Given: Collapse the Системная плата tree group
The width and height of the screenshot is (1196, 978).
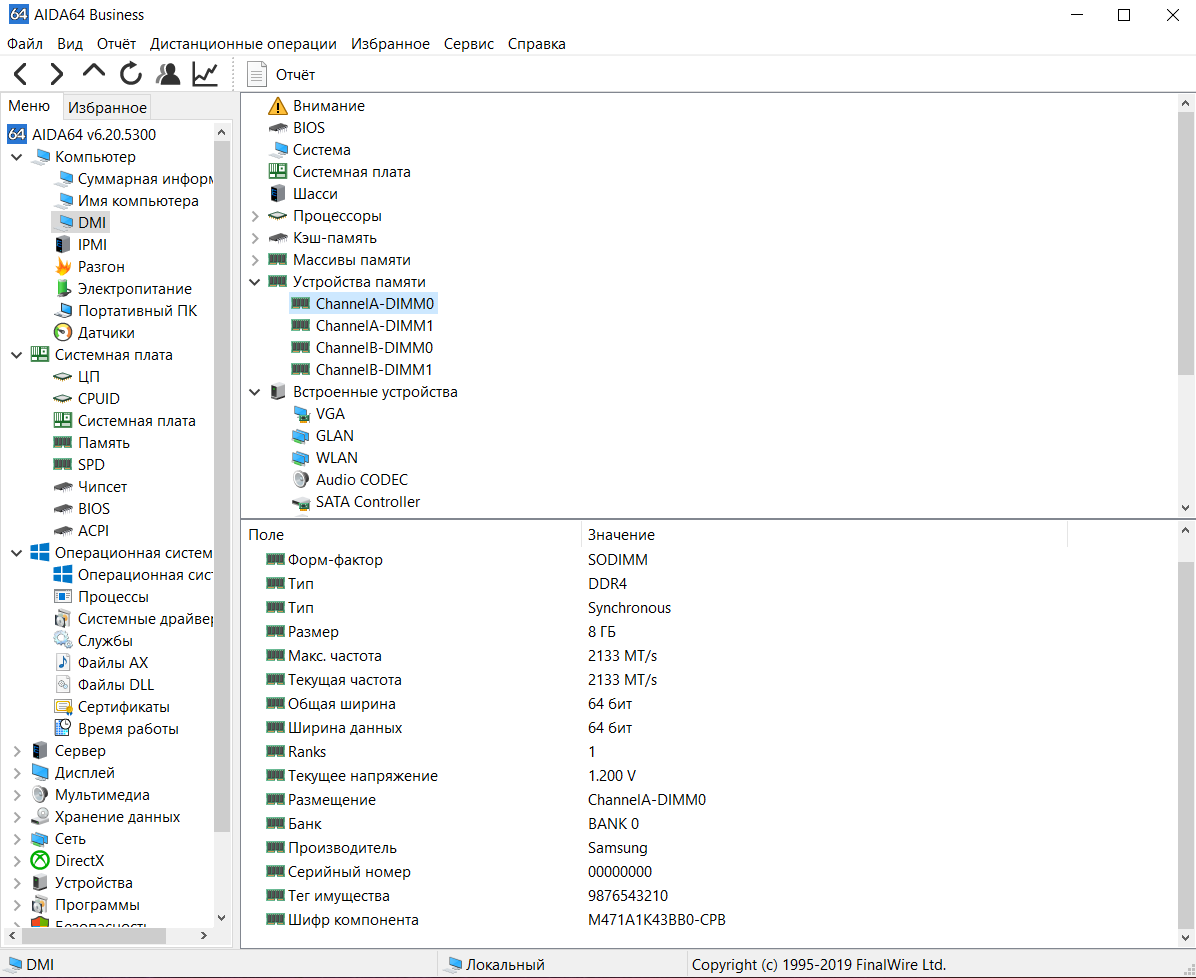Looking at the screenshot, I should click(17, 355).
